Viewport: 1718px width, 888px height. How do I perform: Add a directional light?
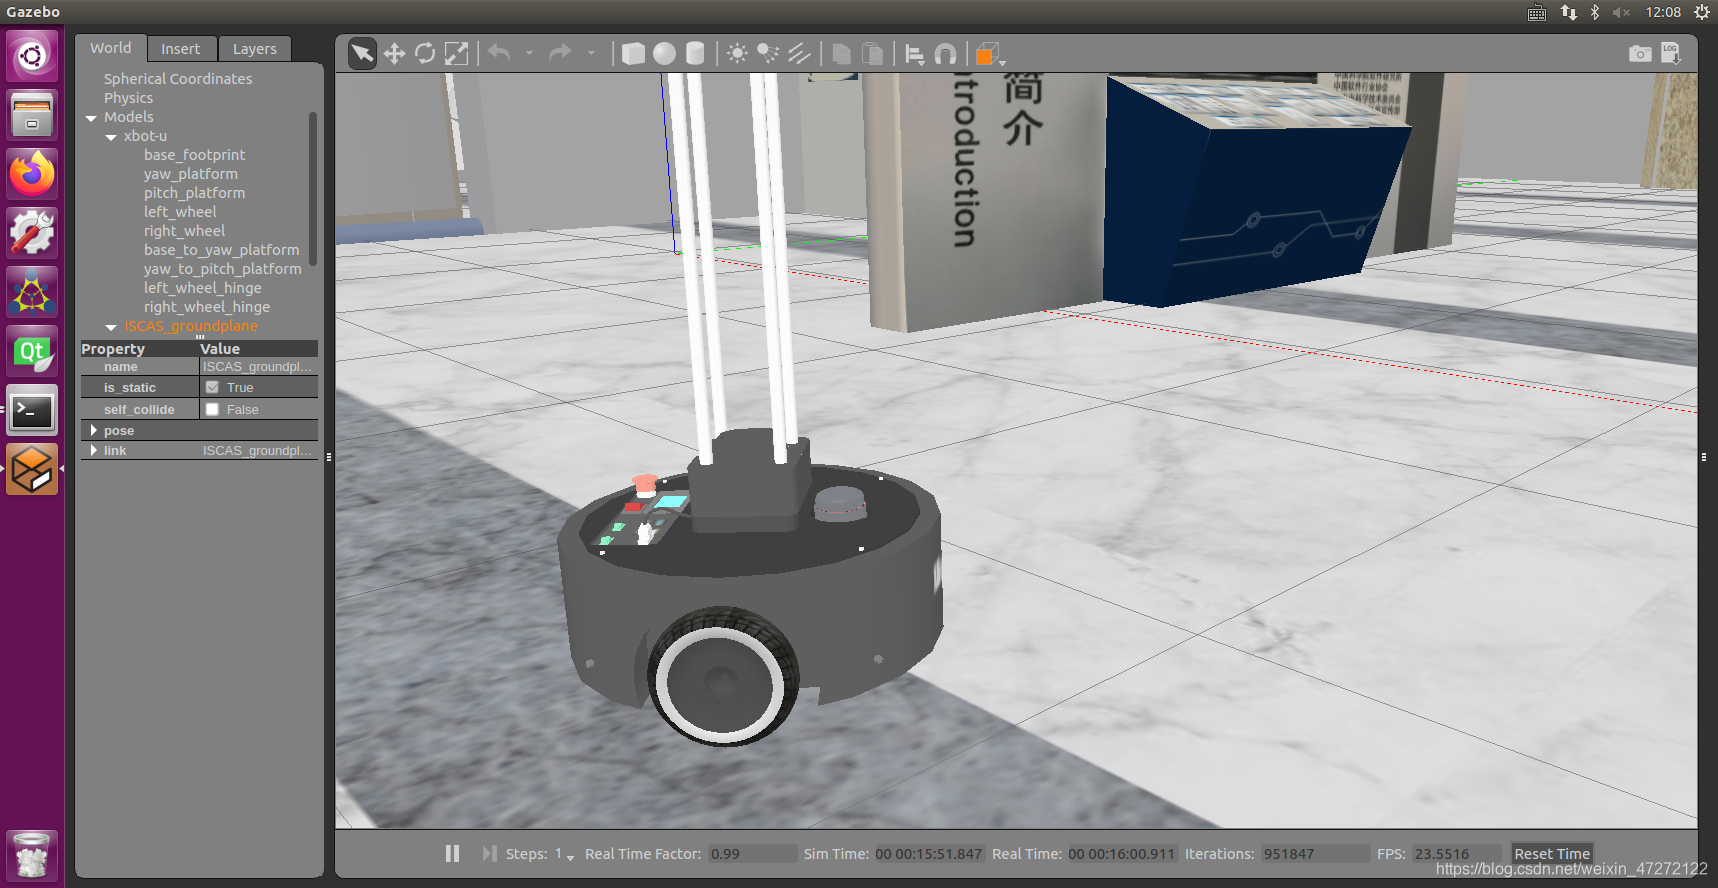click(799, 53)
